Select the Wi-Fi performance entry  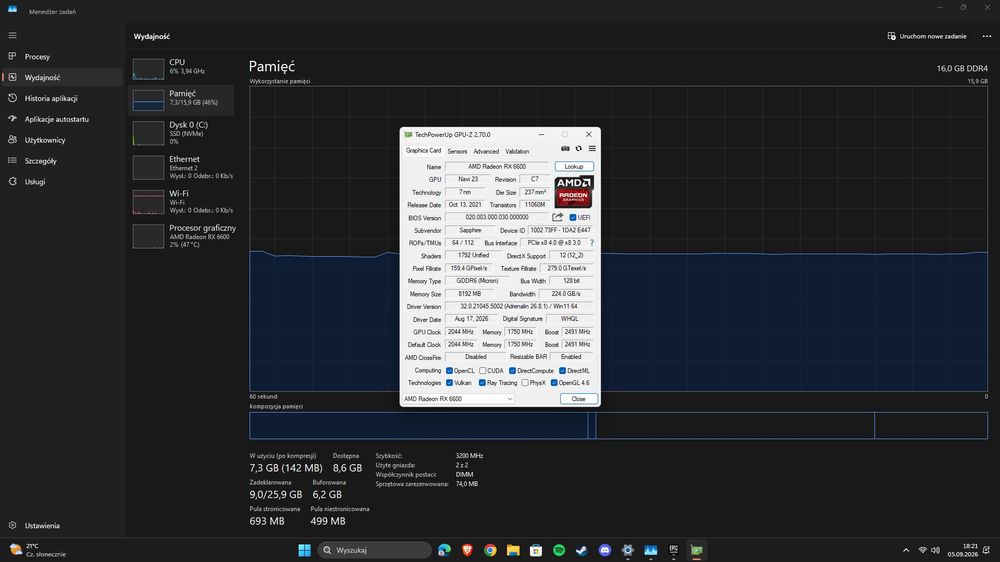(x=181, y=202)
